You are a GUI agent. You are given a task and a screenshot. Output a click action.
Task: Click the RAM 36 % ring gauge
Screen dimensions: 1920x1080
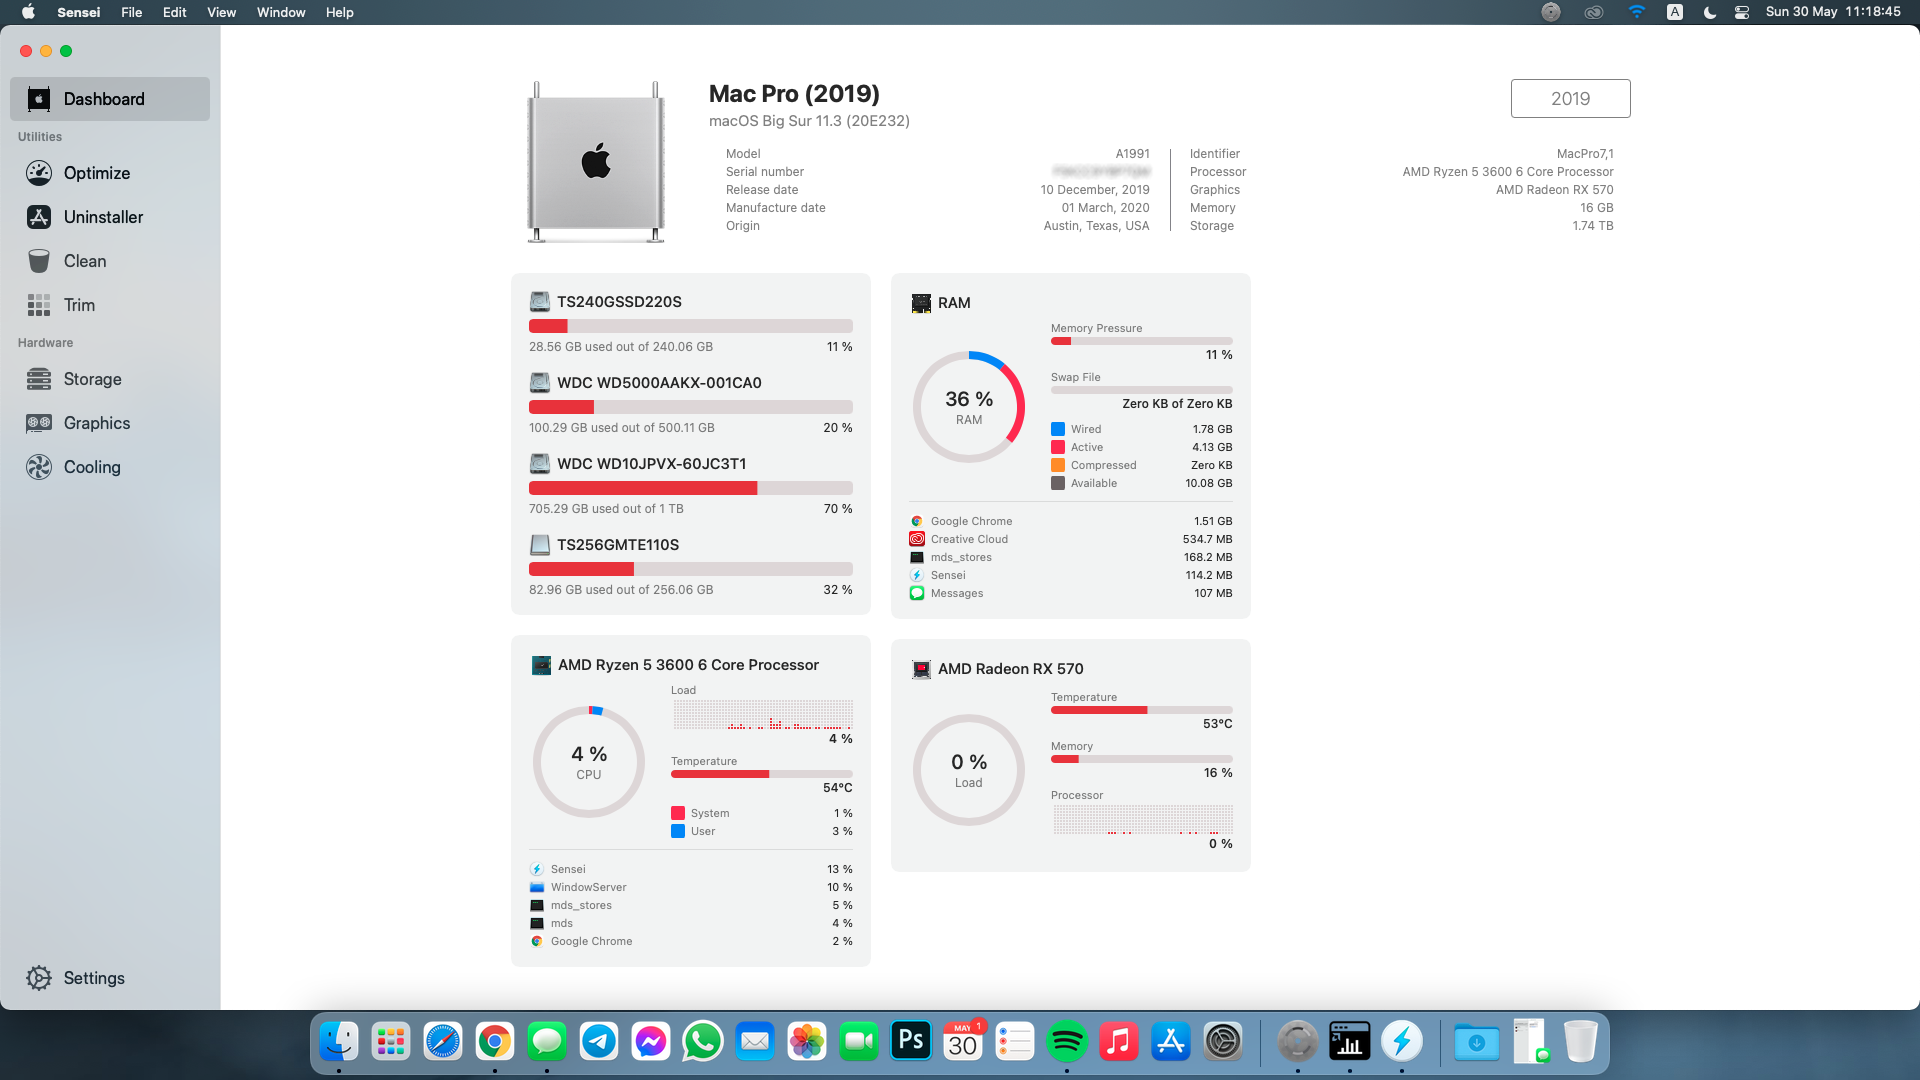968,407
